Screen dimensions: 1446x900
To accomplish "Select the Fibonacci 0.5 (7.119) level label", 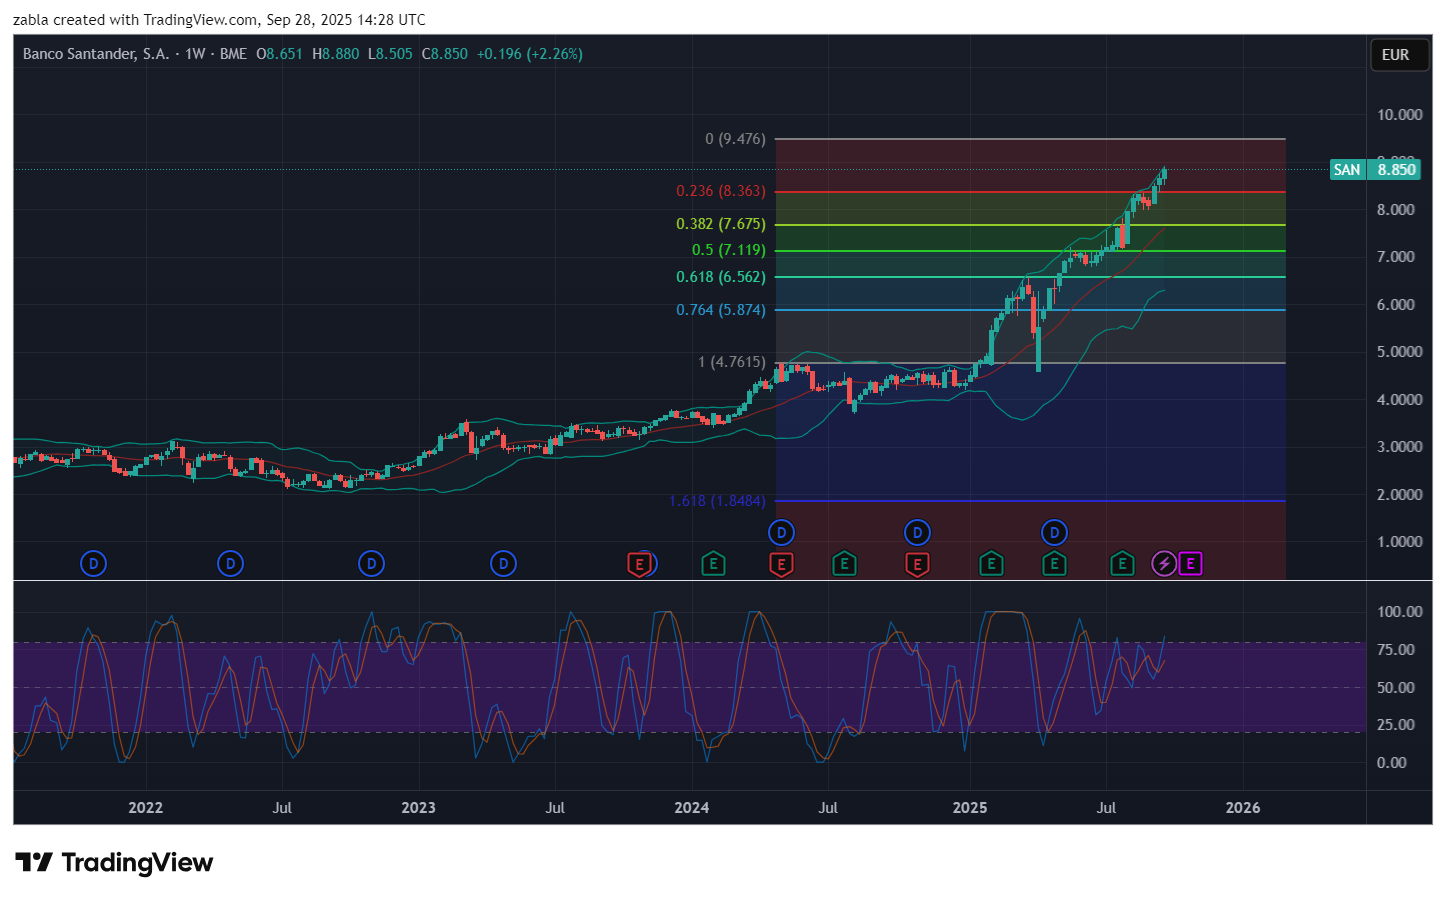I will (x=728, y=250).
